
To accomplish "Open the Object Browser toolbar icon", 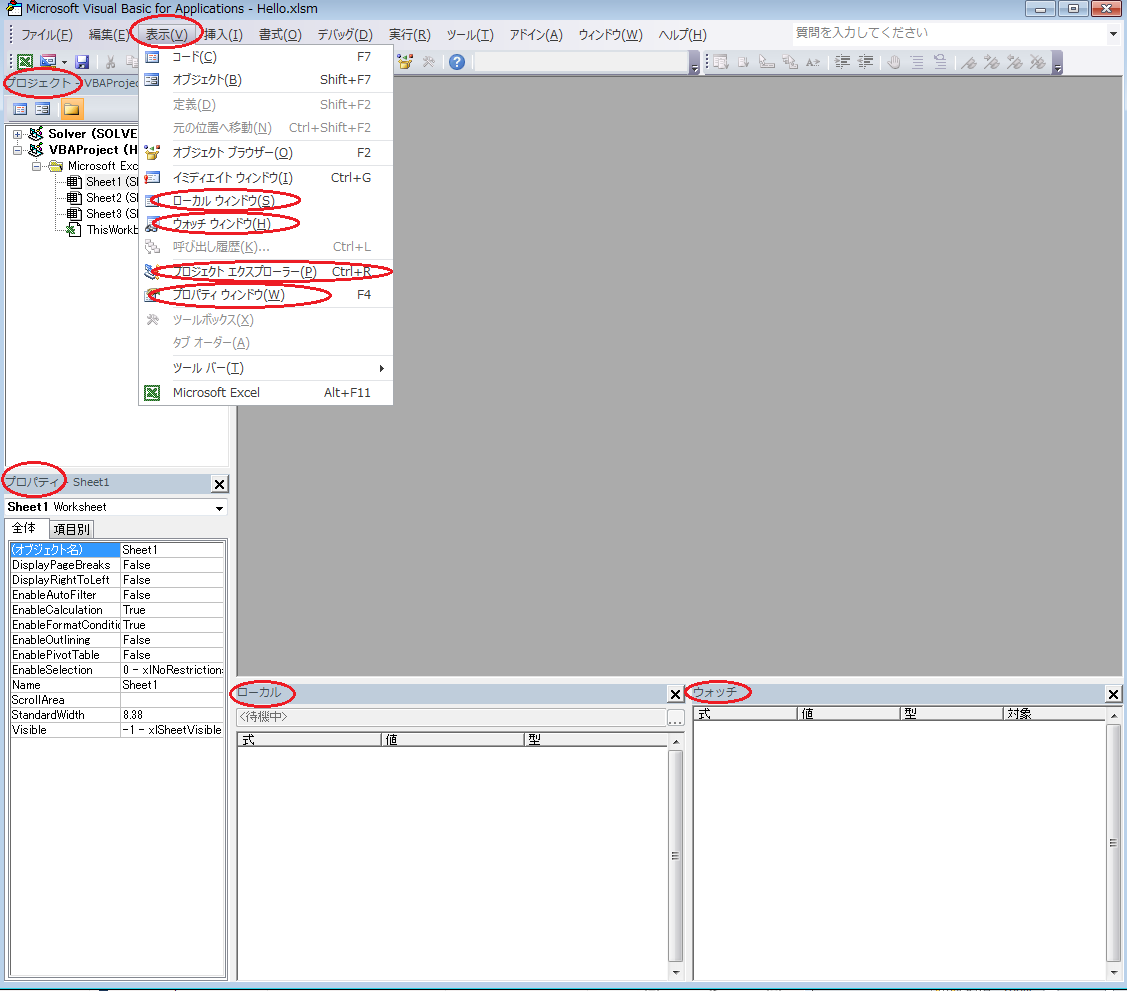I will click(405, 62).
